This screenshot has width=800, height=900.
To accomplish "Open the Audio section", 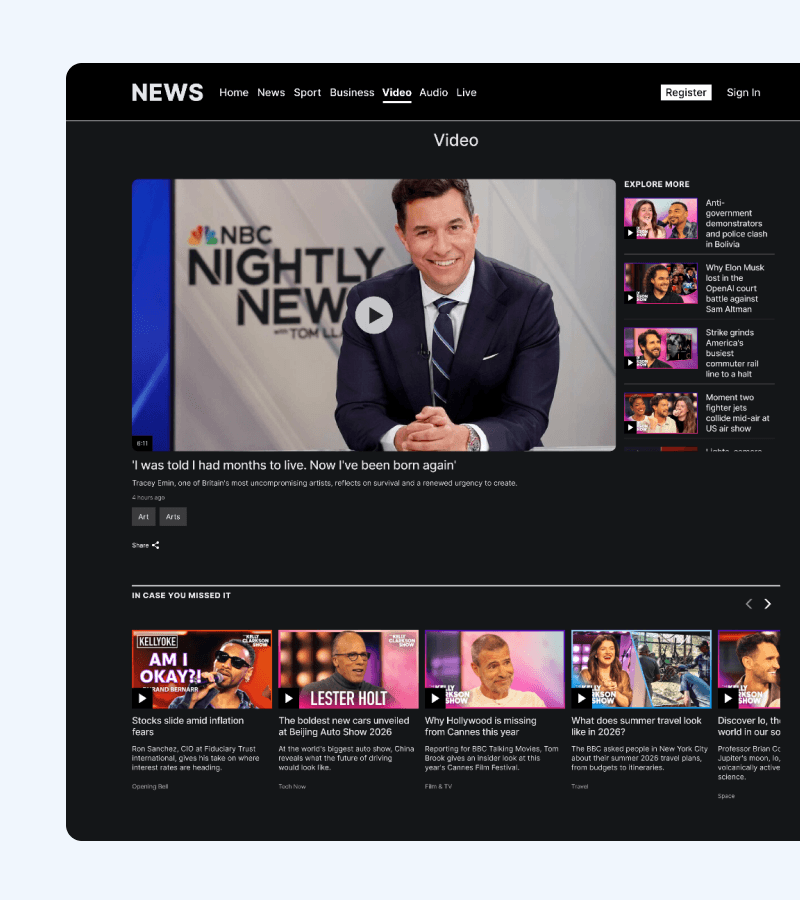I will coord(433,92).
